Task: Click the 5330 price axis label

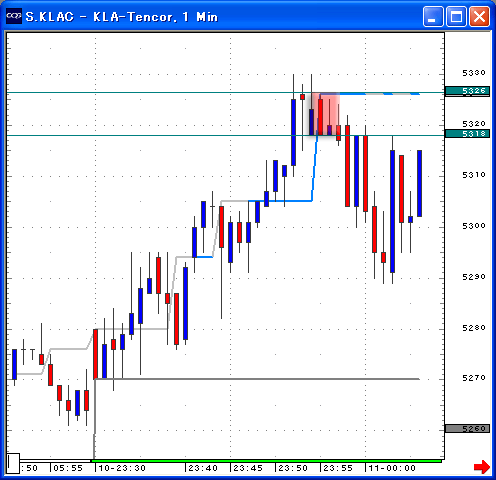Action: (x=474, y=73)
